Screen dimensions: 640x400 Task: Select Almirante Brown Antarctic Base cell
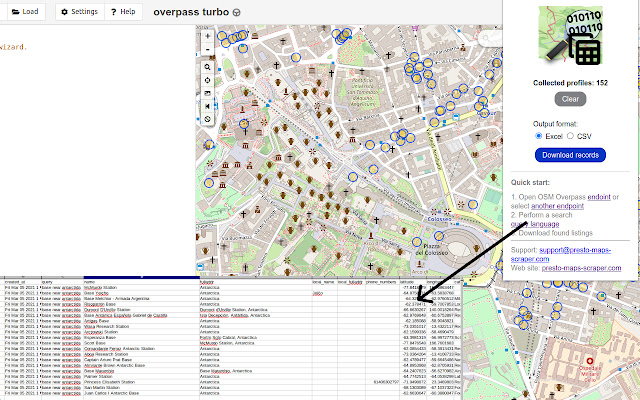142,365
